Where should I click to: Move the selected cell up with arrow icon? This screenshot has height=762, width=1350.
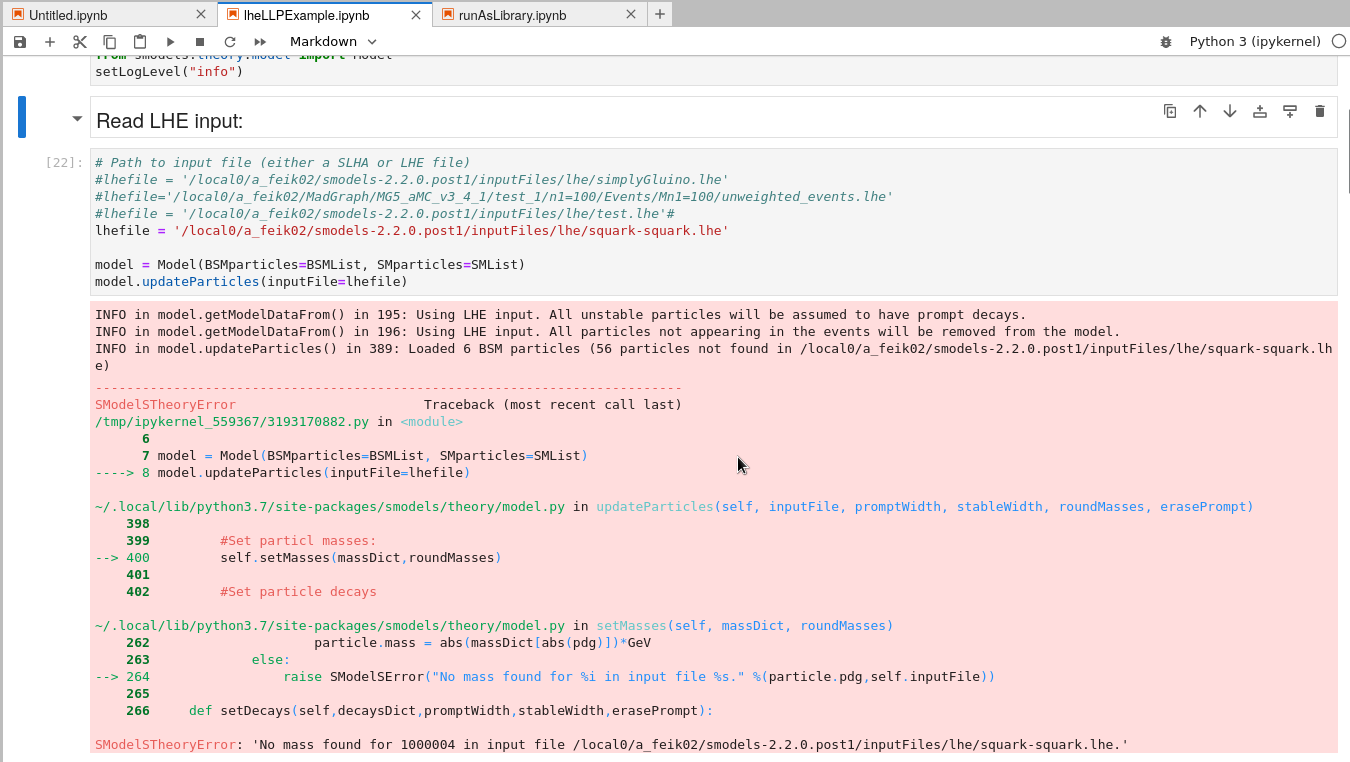click(1200, 112)
